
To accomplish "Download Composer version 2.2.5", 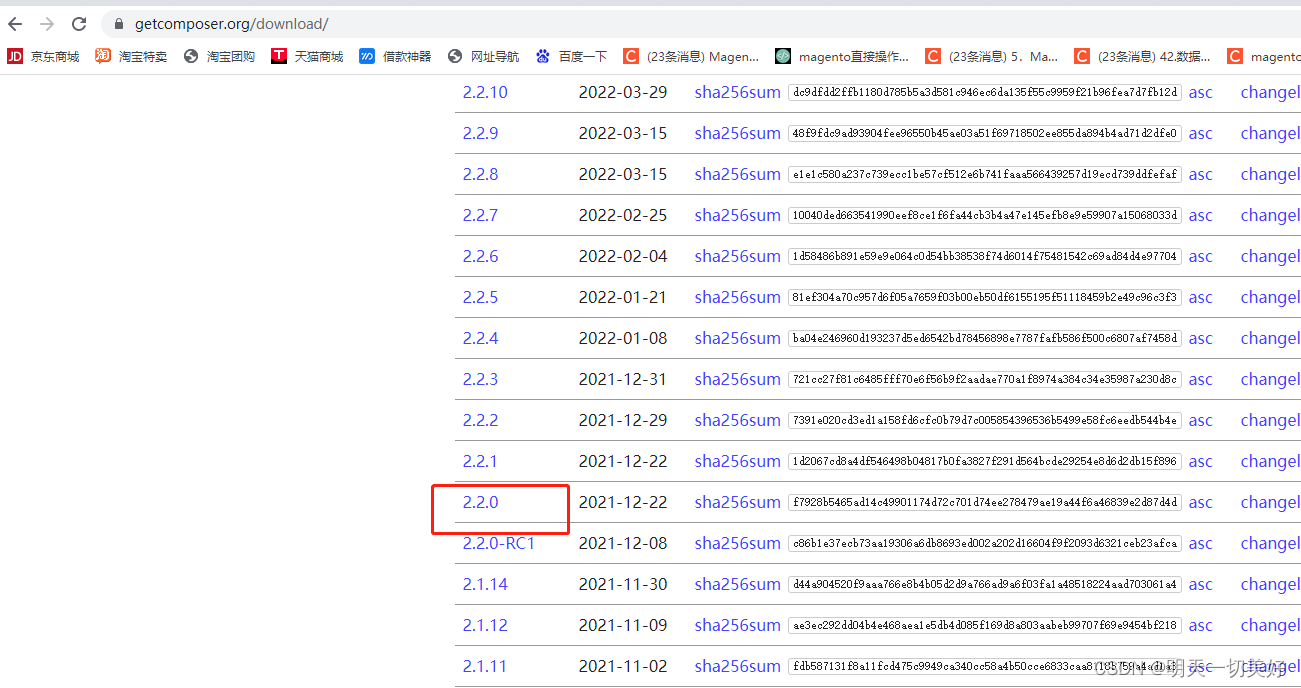I will [480, 297].
